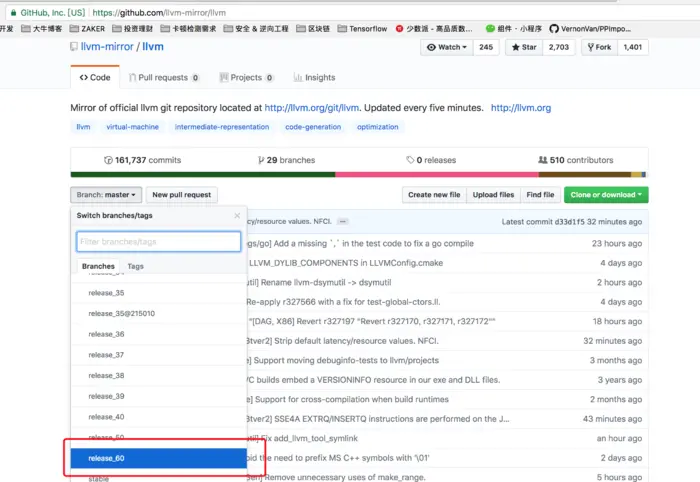Click the secure lock icon in address bar

(13, 12)
